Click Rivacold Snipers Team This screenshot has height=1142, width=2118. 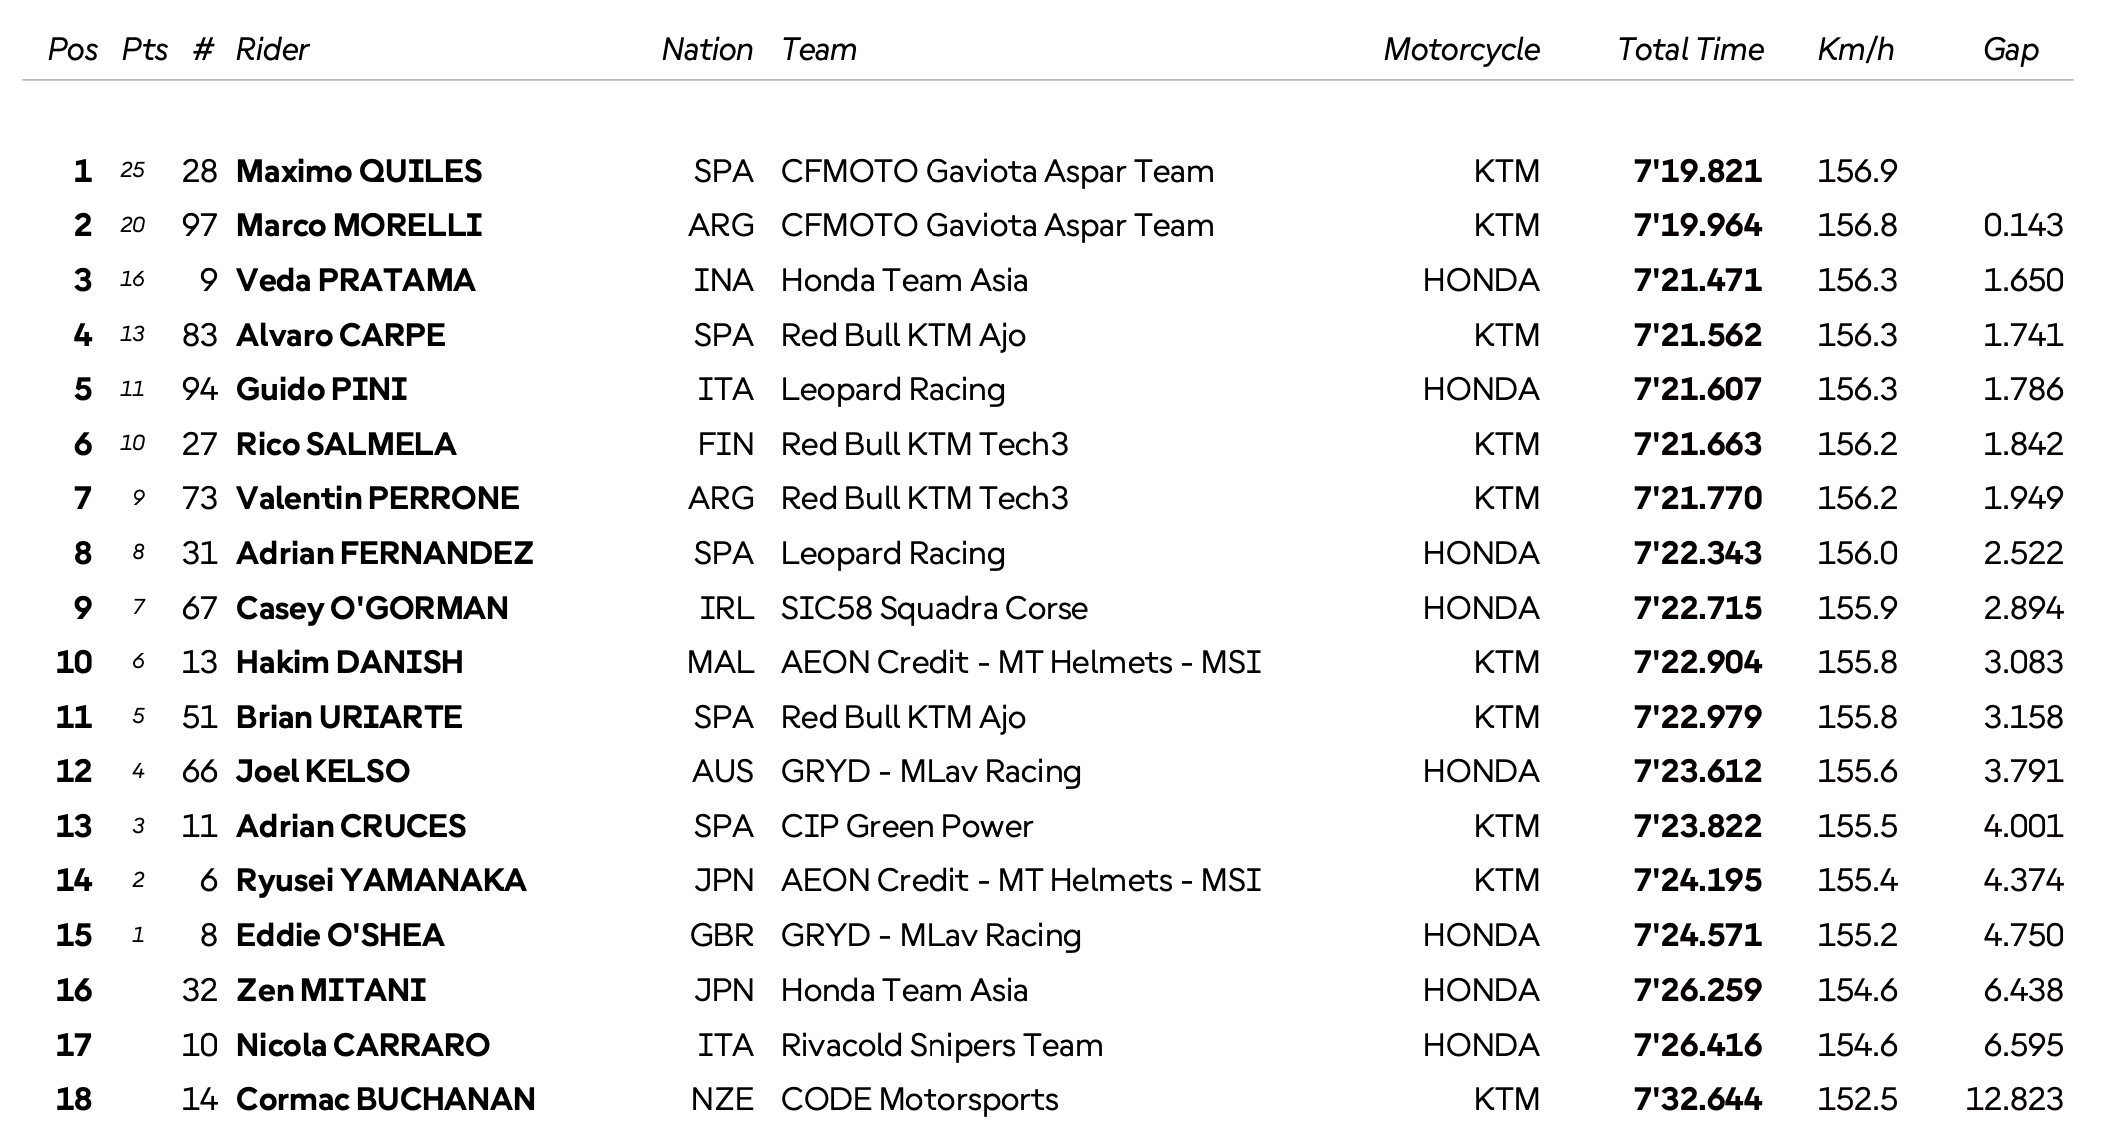(941, 1045)
